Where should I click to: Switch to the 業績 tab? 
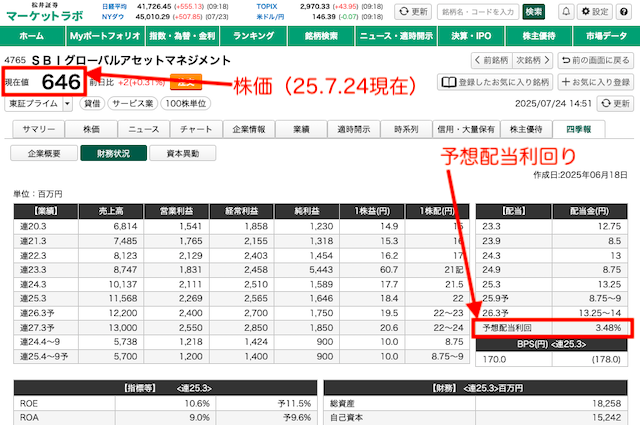tap(301, 129)
